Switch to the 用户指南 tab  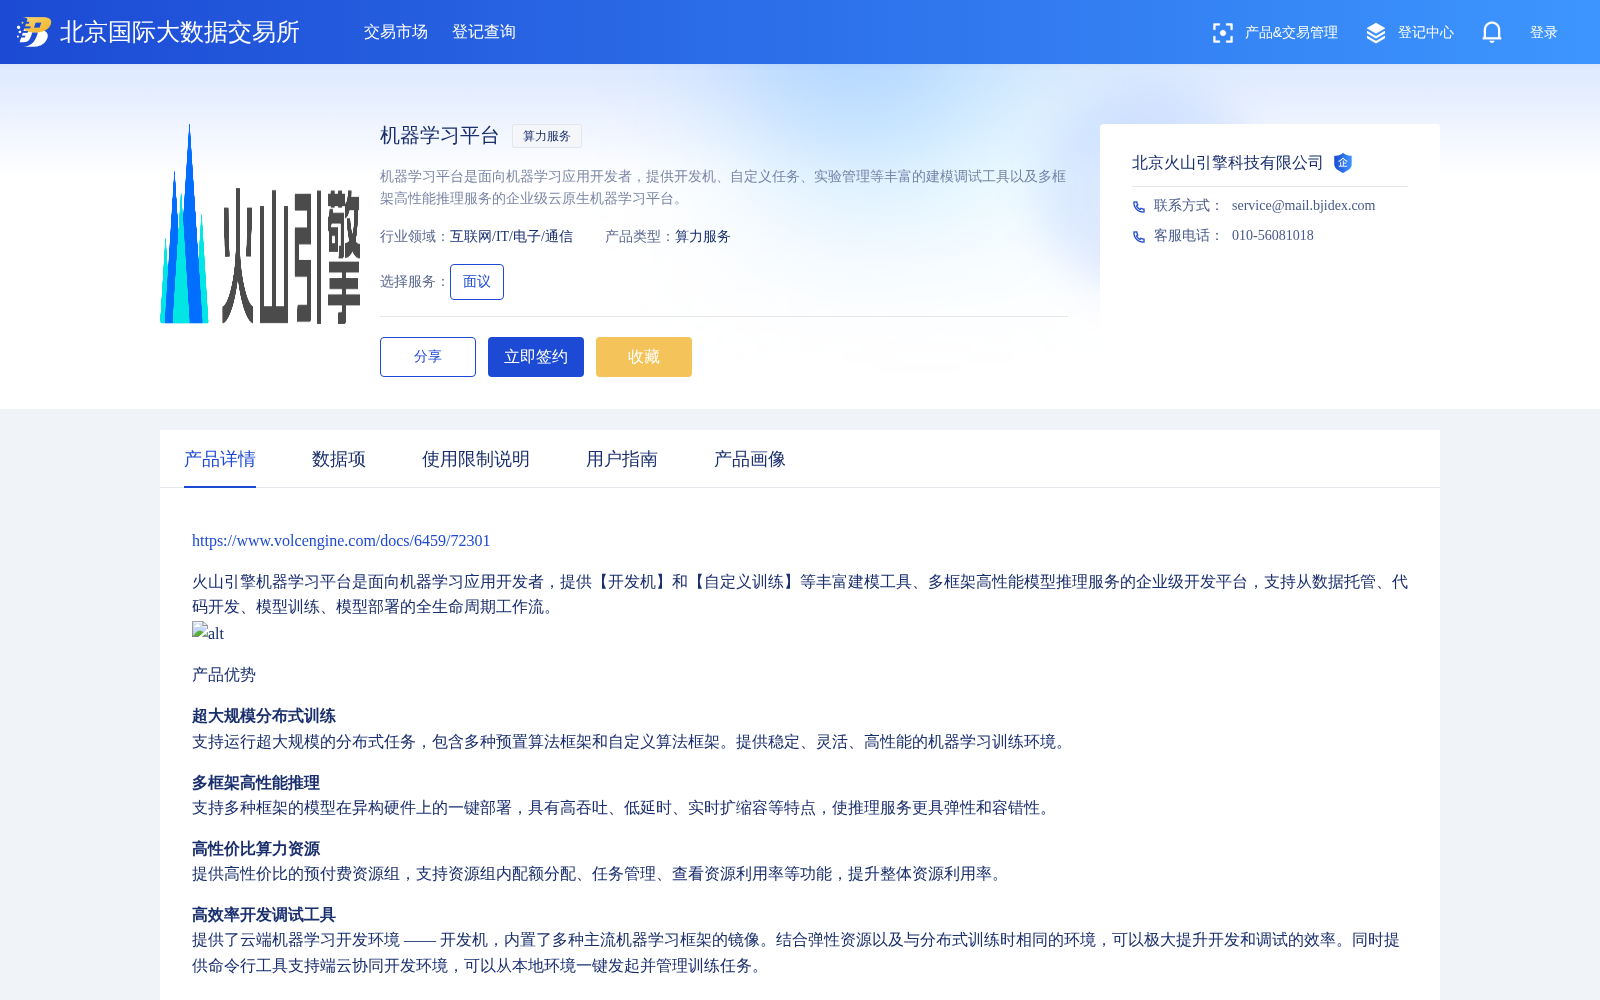[x=622, y=459]
